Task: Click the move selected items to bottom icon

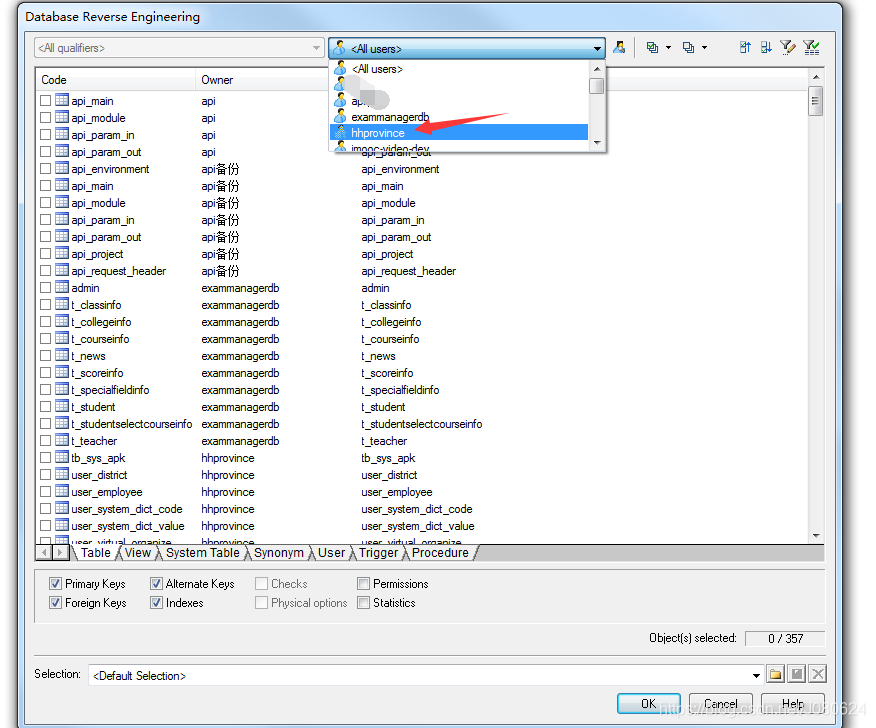Action: [x=766, y=47]
